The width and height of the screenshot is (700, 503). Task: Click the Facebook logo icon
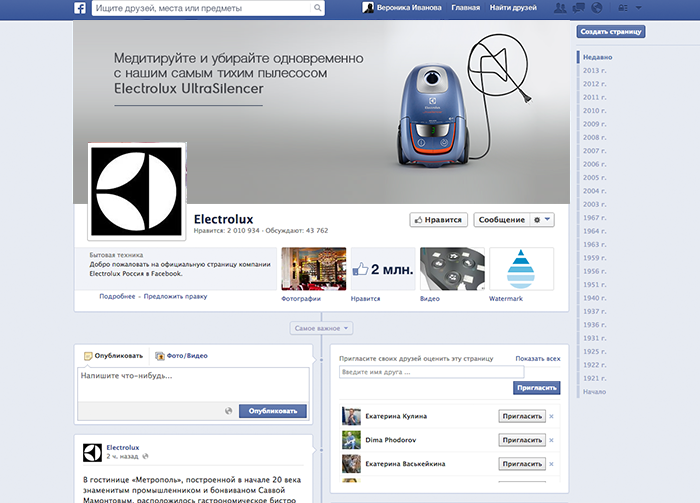tap(80, 8)
